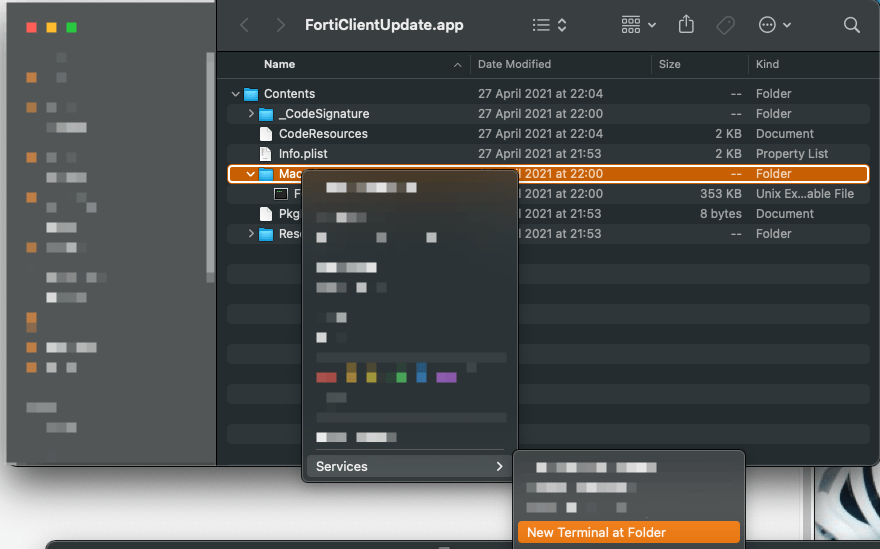Pick the red tag color
This screenshot has width=880, height=549.
[326, 377]
